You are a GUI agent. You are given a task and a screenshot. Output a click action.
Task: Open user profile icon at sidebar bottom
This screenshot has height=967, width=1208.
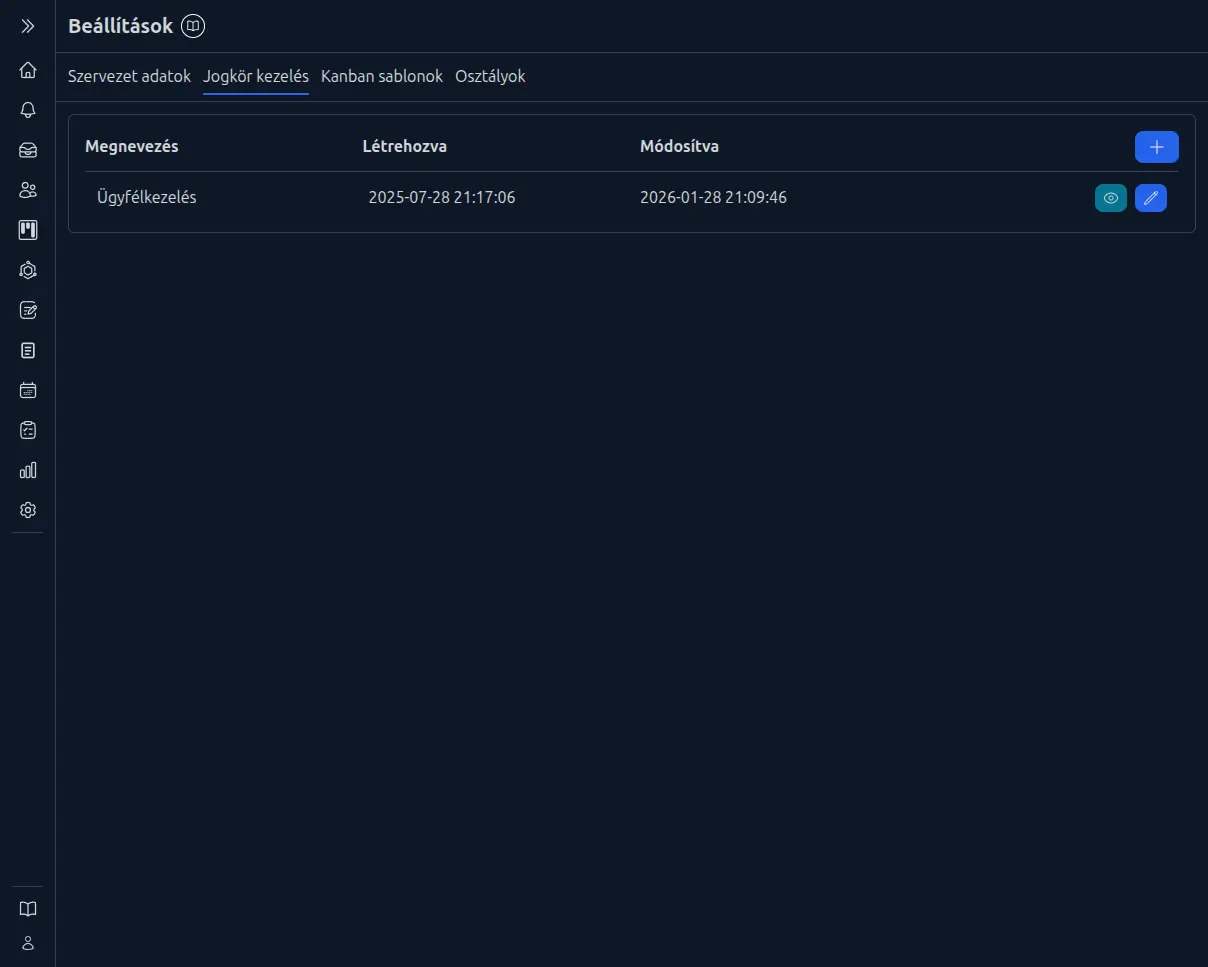click(28, 942)
